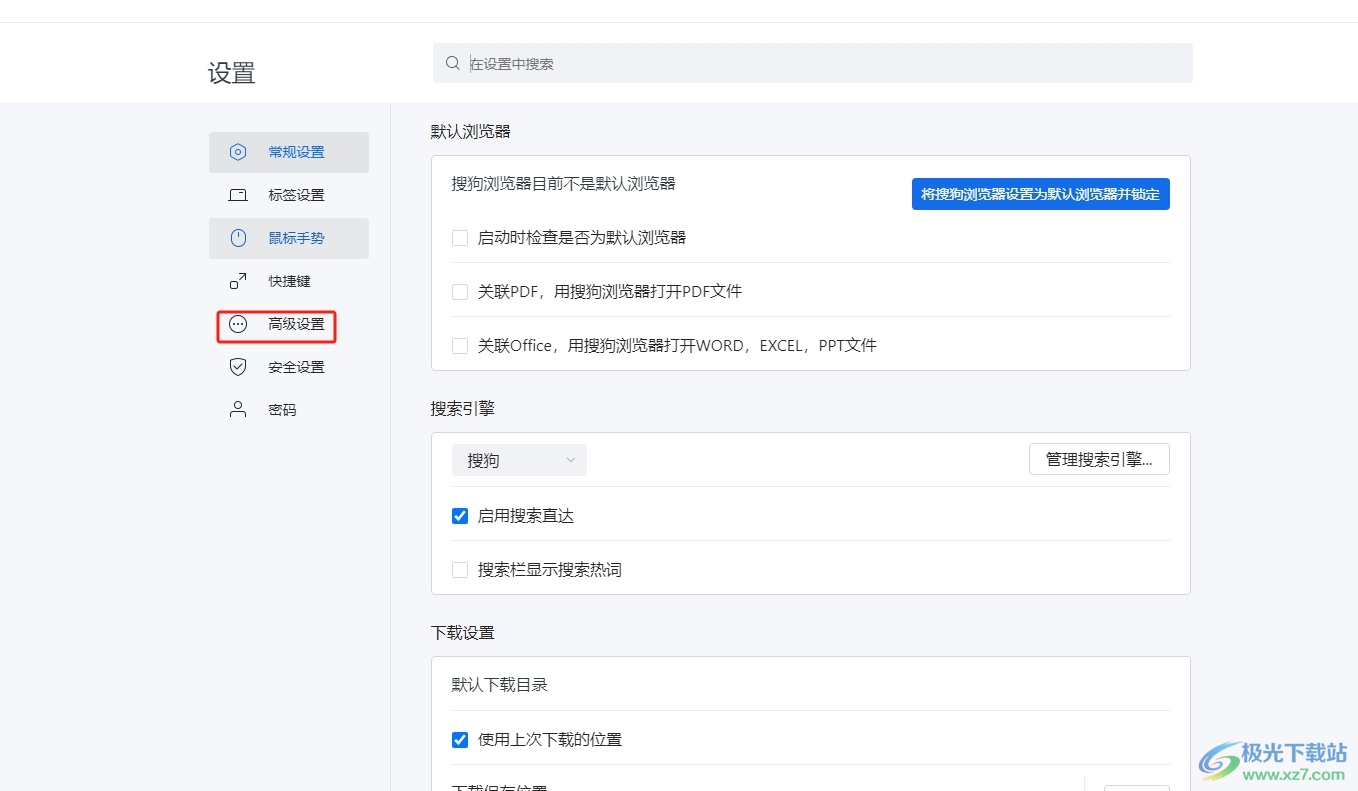1358x791 pixels.
Task: Click the mouse icon beside 鼠标手势
Action: pos(238,238)
